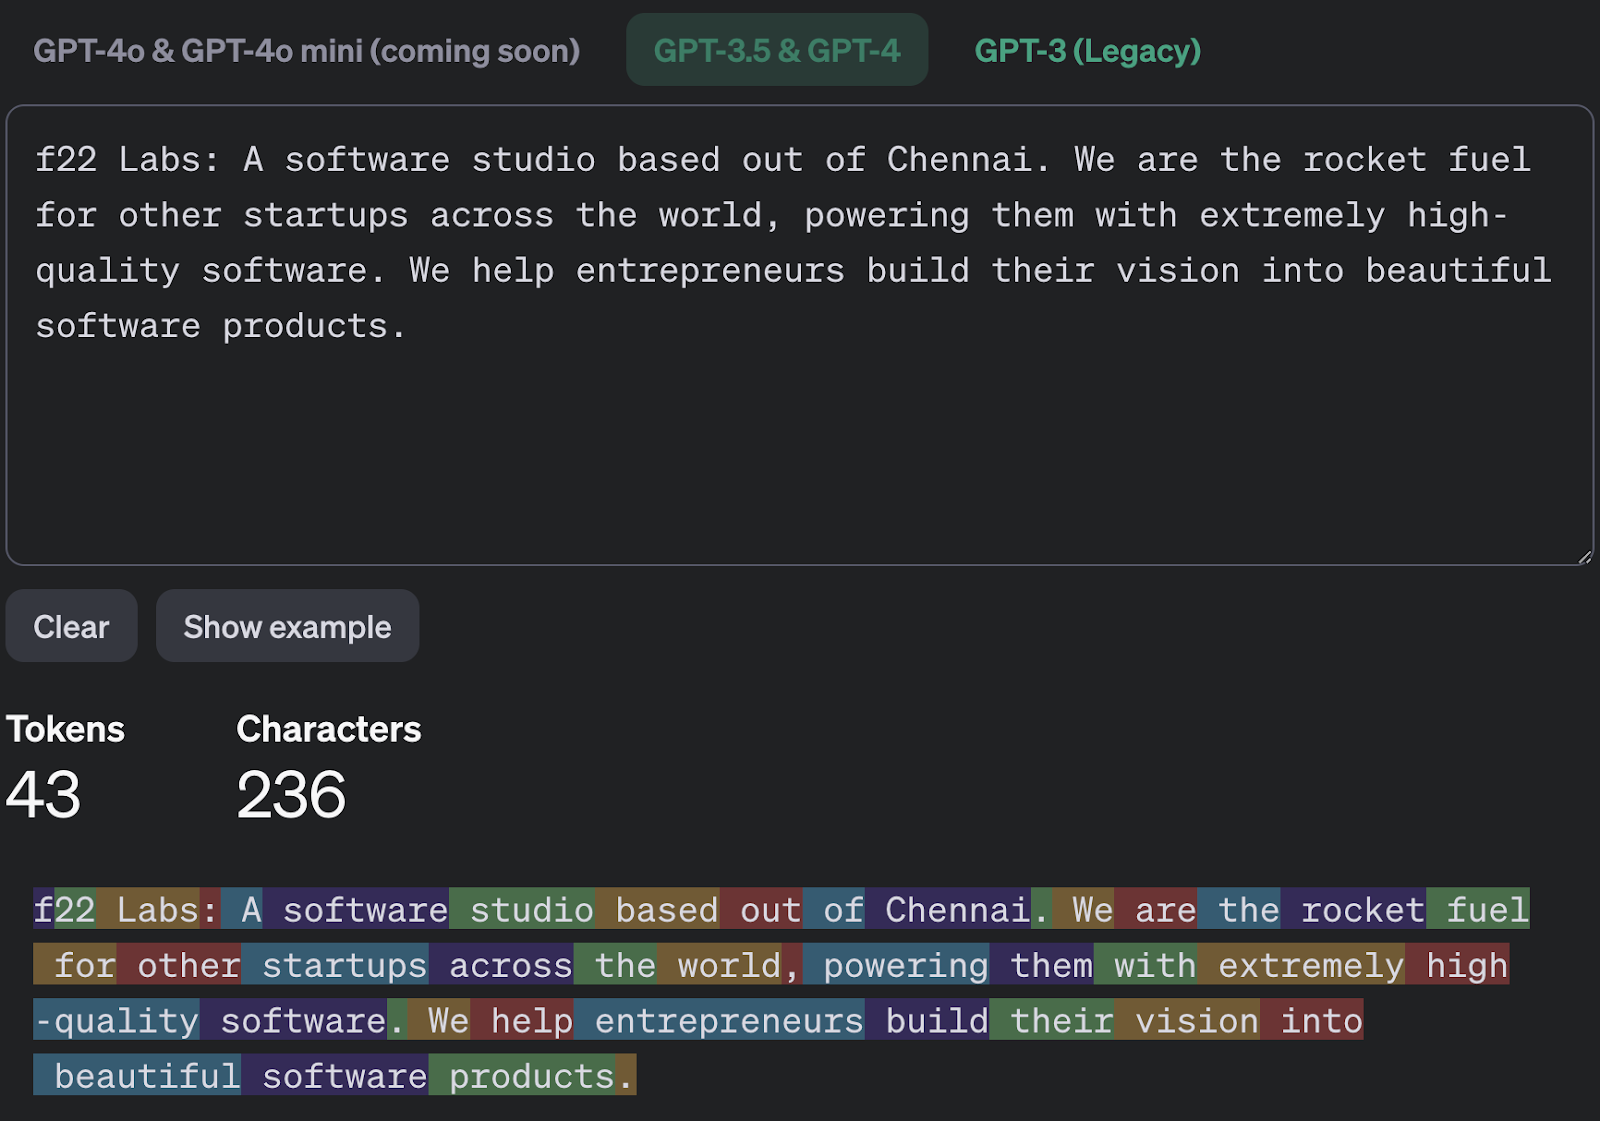
Task: Click the highlighted 'powering' token
Action: click(896, 964)
